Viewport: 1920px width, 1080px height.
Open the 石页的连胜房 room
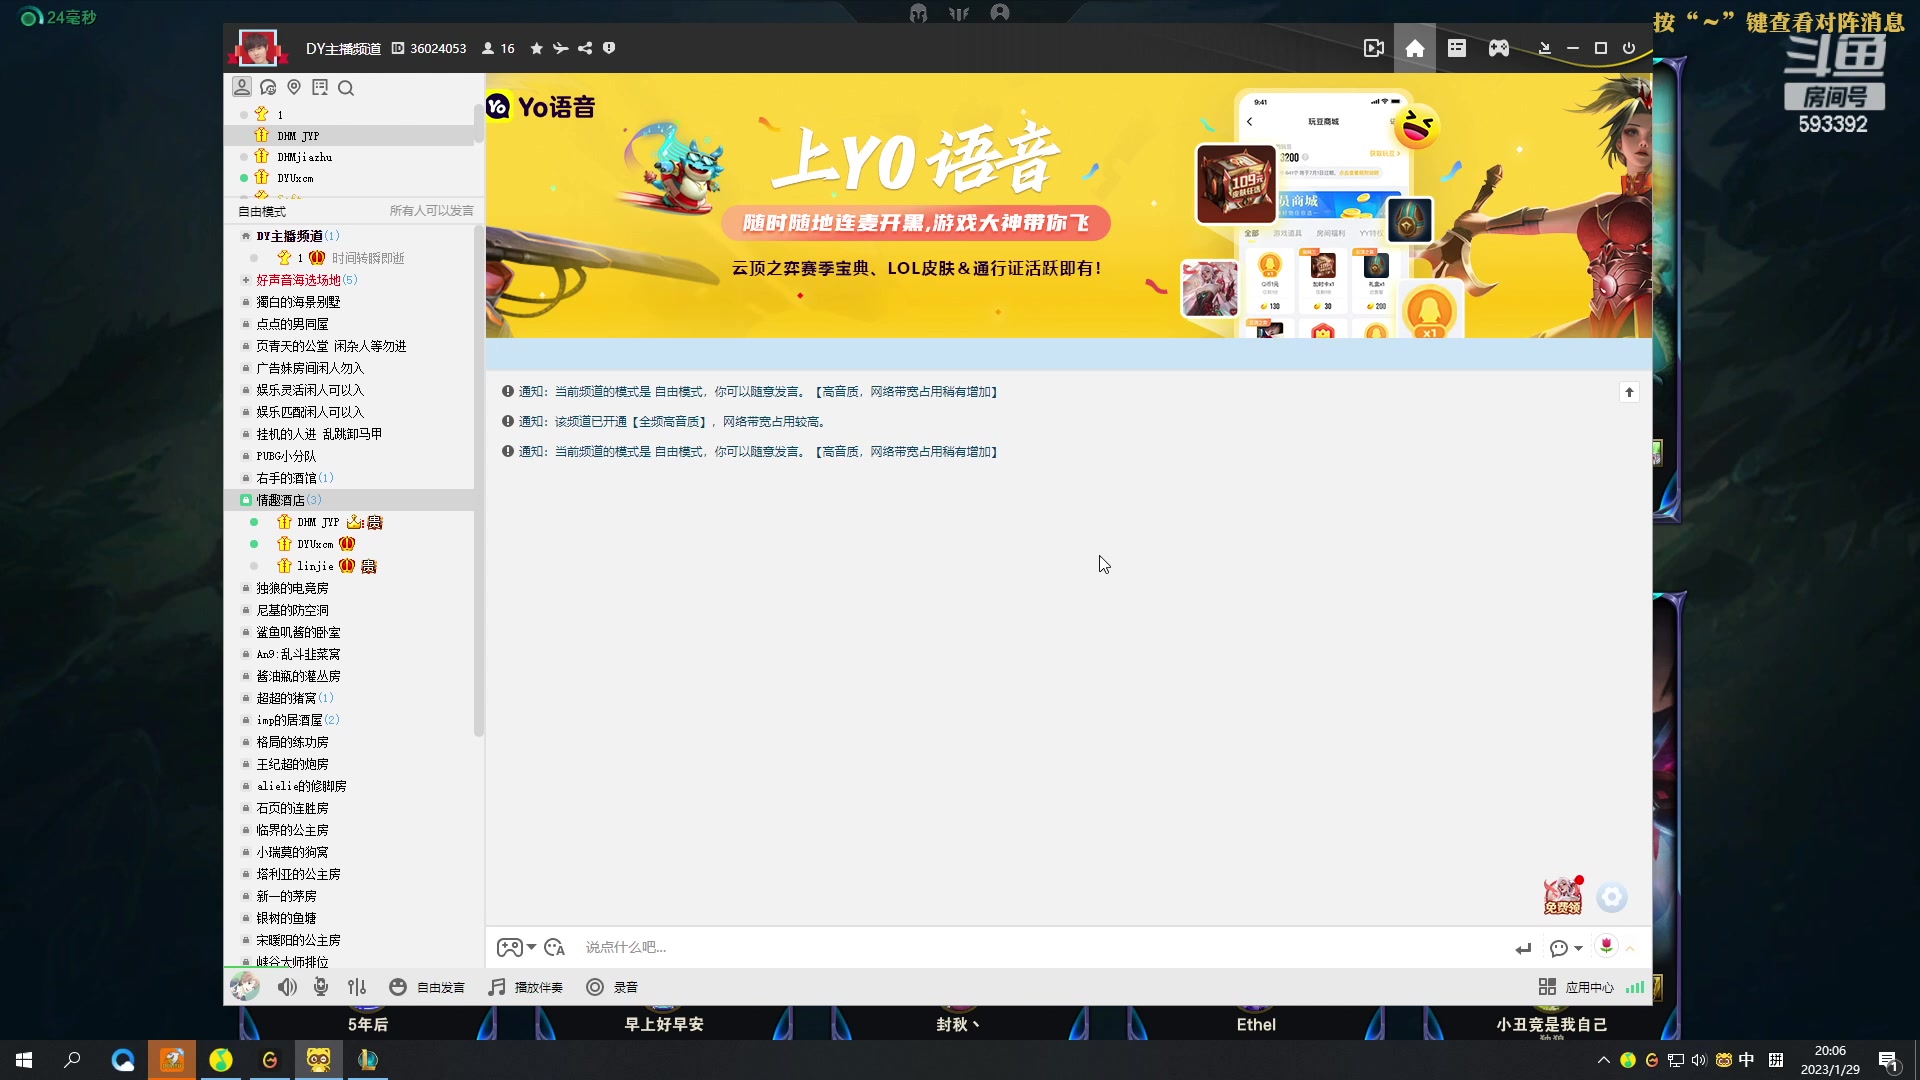(292, 808)
